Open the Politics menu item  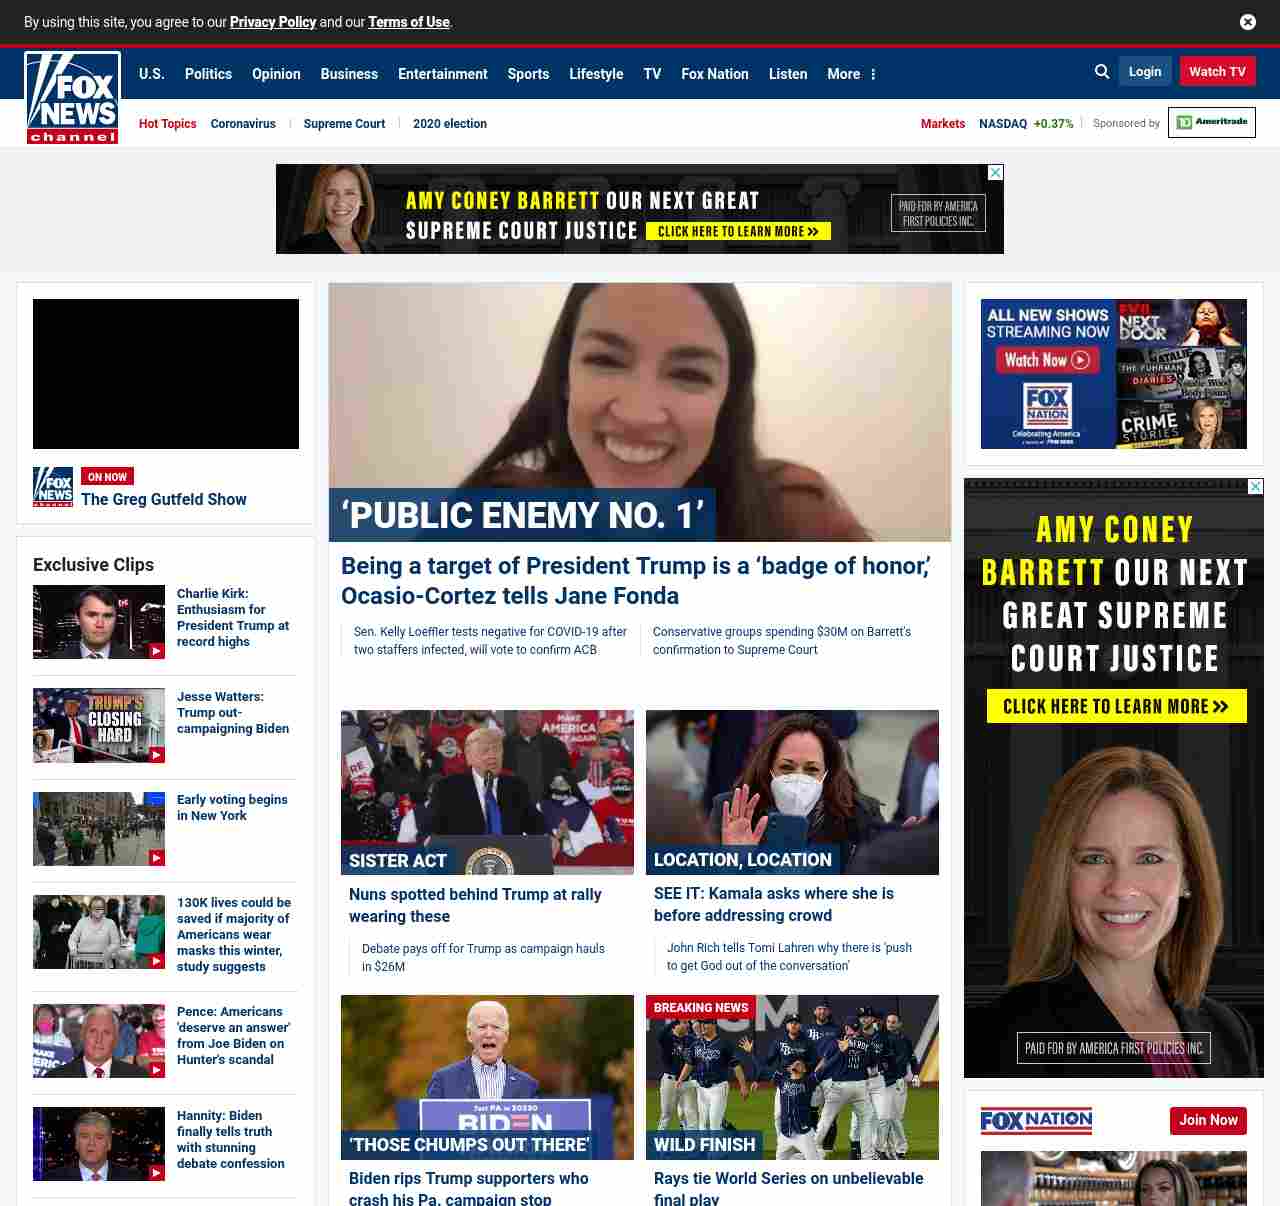pos(208,74)
